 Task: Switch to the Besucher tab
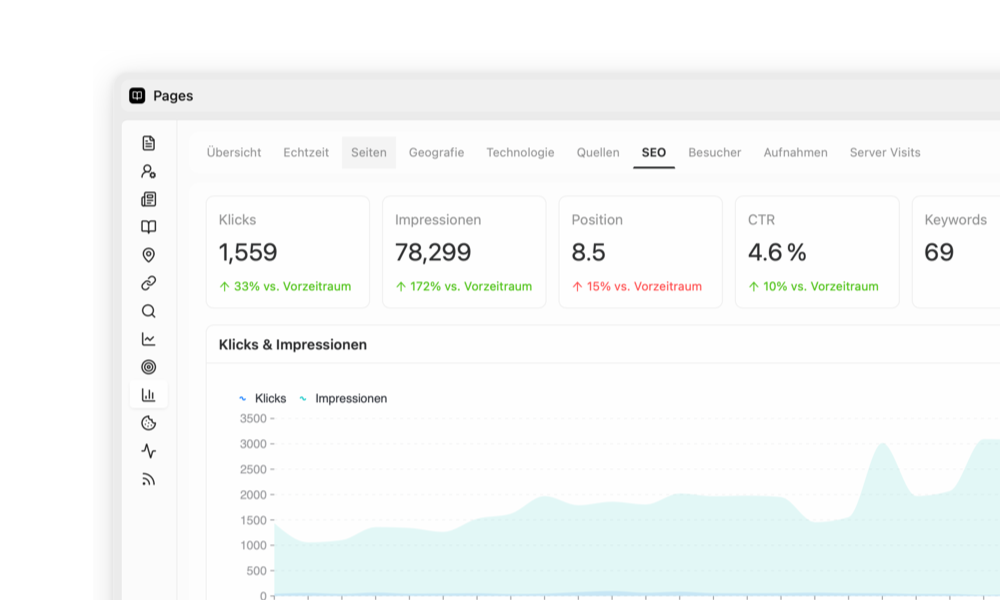(715, 152)
